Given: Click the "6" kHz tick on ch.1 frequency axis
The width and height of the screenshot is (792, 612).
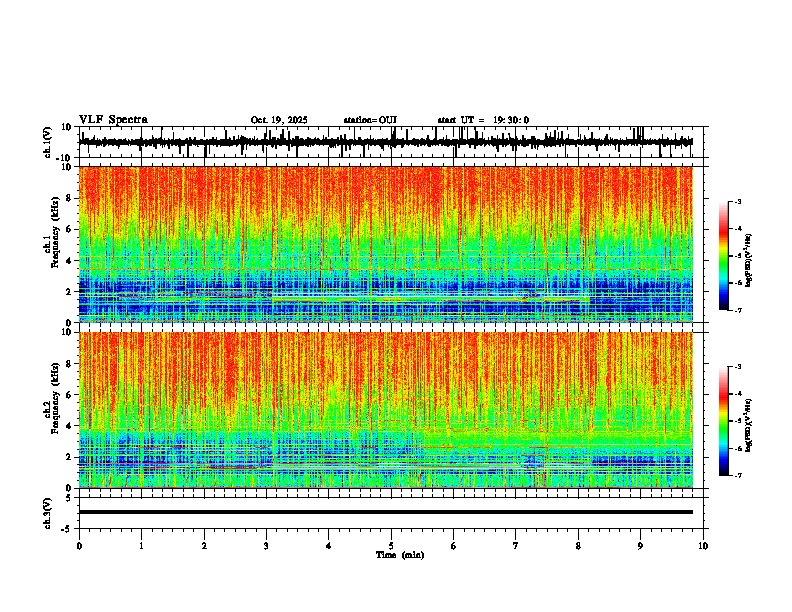Looking at the screenshot, I should (69, 229).
